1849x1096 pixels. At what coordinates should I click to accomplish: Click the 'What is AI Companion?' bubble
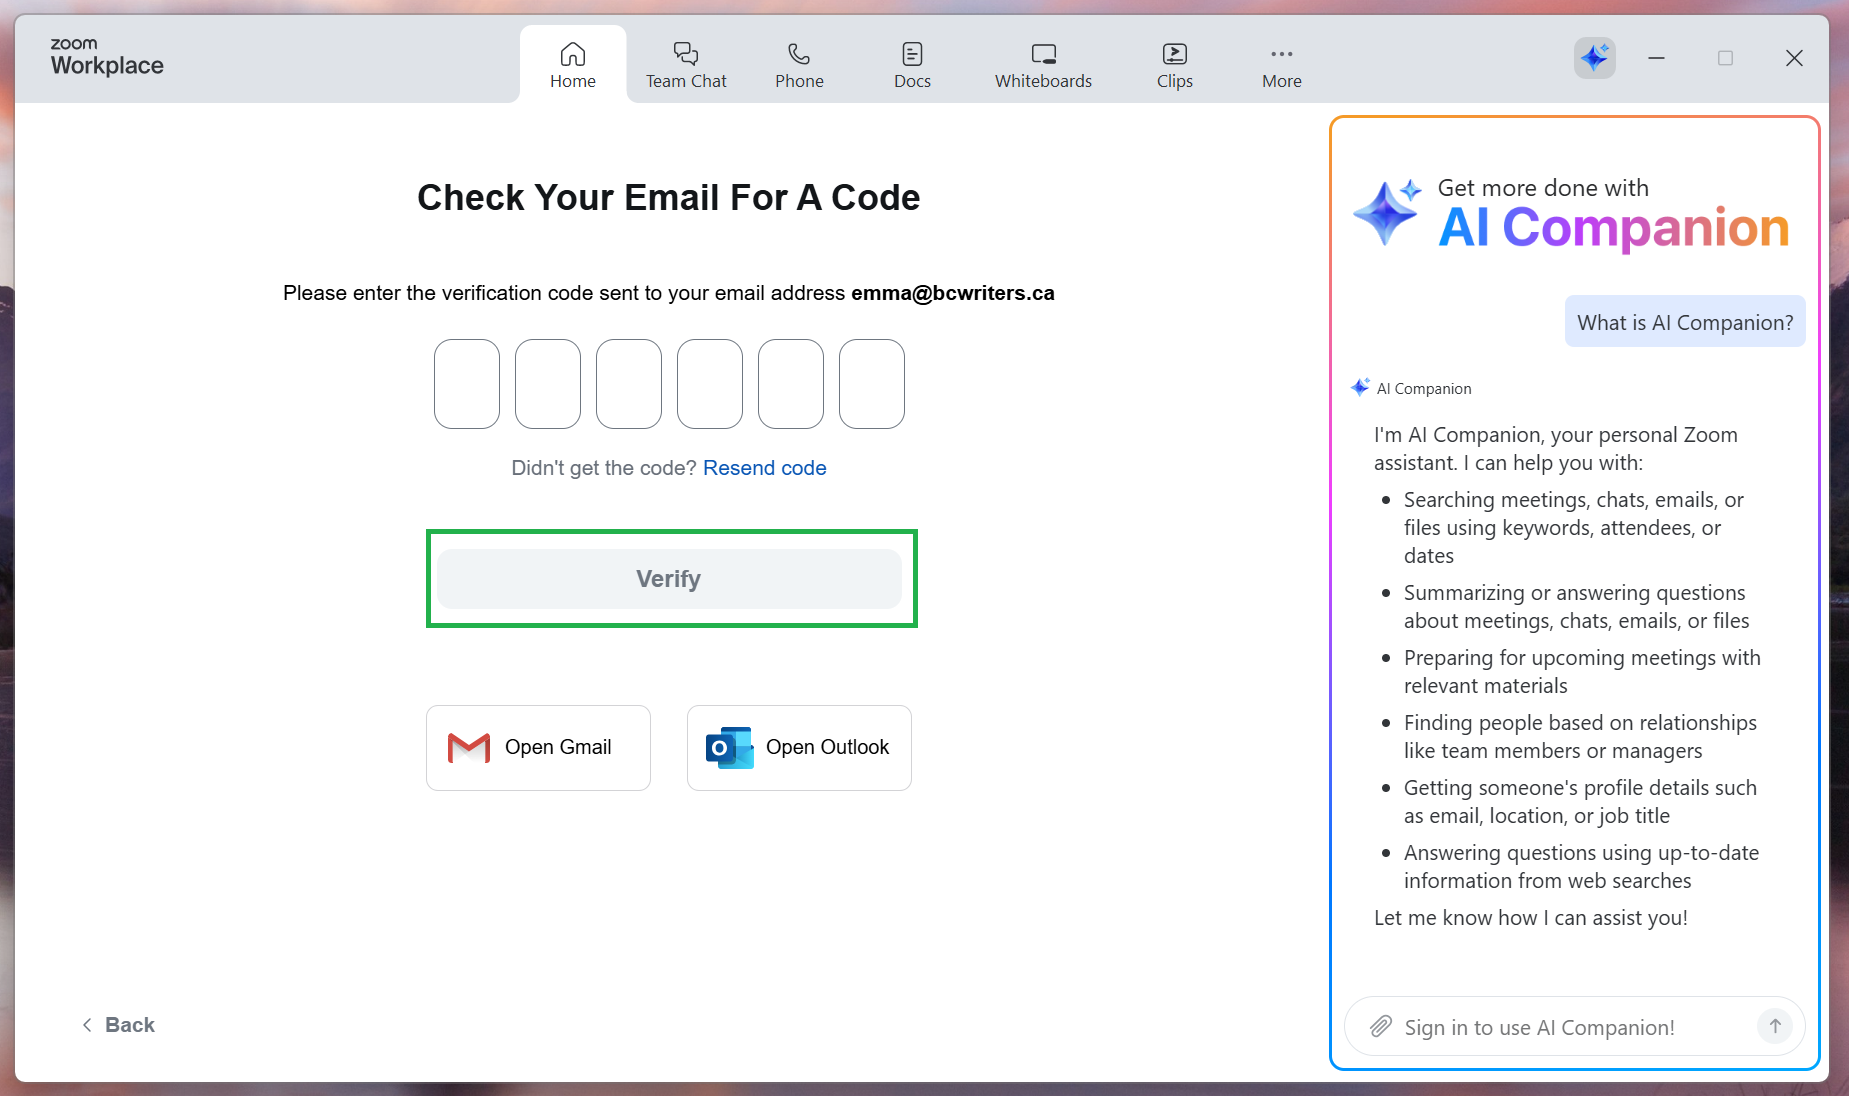pos(1685,322)
